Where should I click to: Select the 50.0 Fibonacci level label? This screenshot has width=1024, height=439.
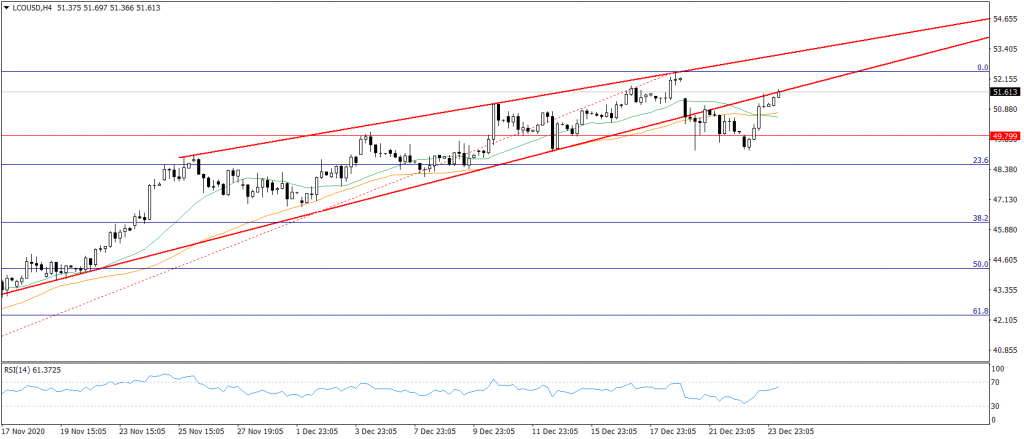point(981,264)
